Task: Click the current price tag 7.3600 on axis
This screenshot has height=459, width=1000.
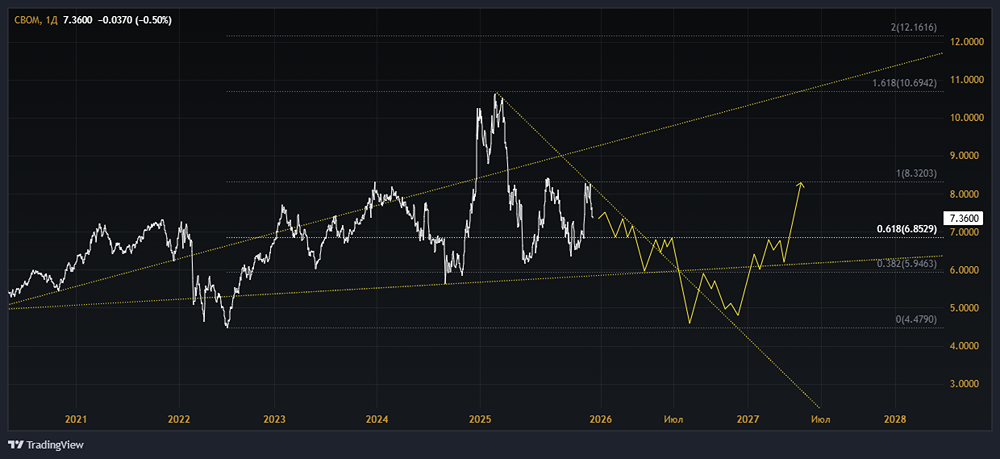Action: click(x=964, y=218)
